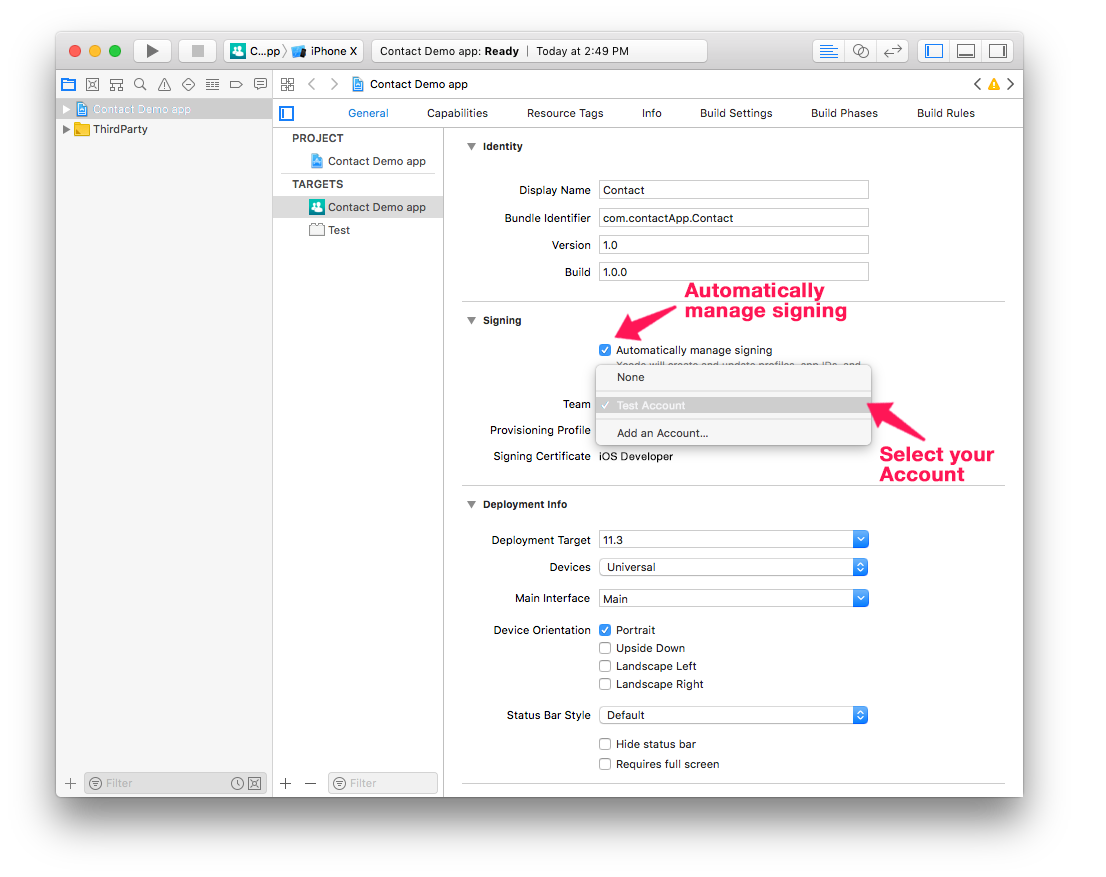The height and width of the screenshot is (877, 1106).
Task: Open the report navigator
Action: (x=260, y=85)
